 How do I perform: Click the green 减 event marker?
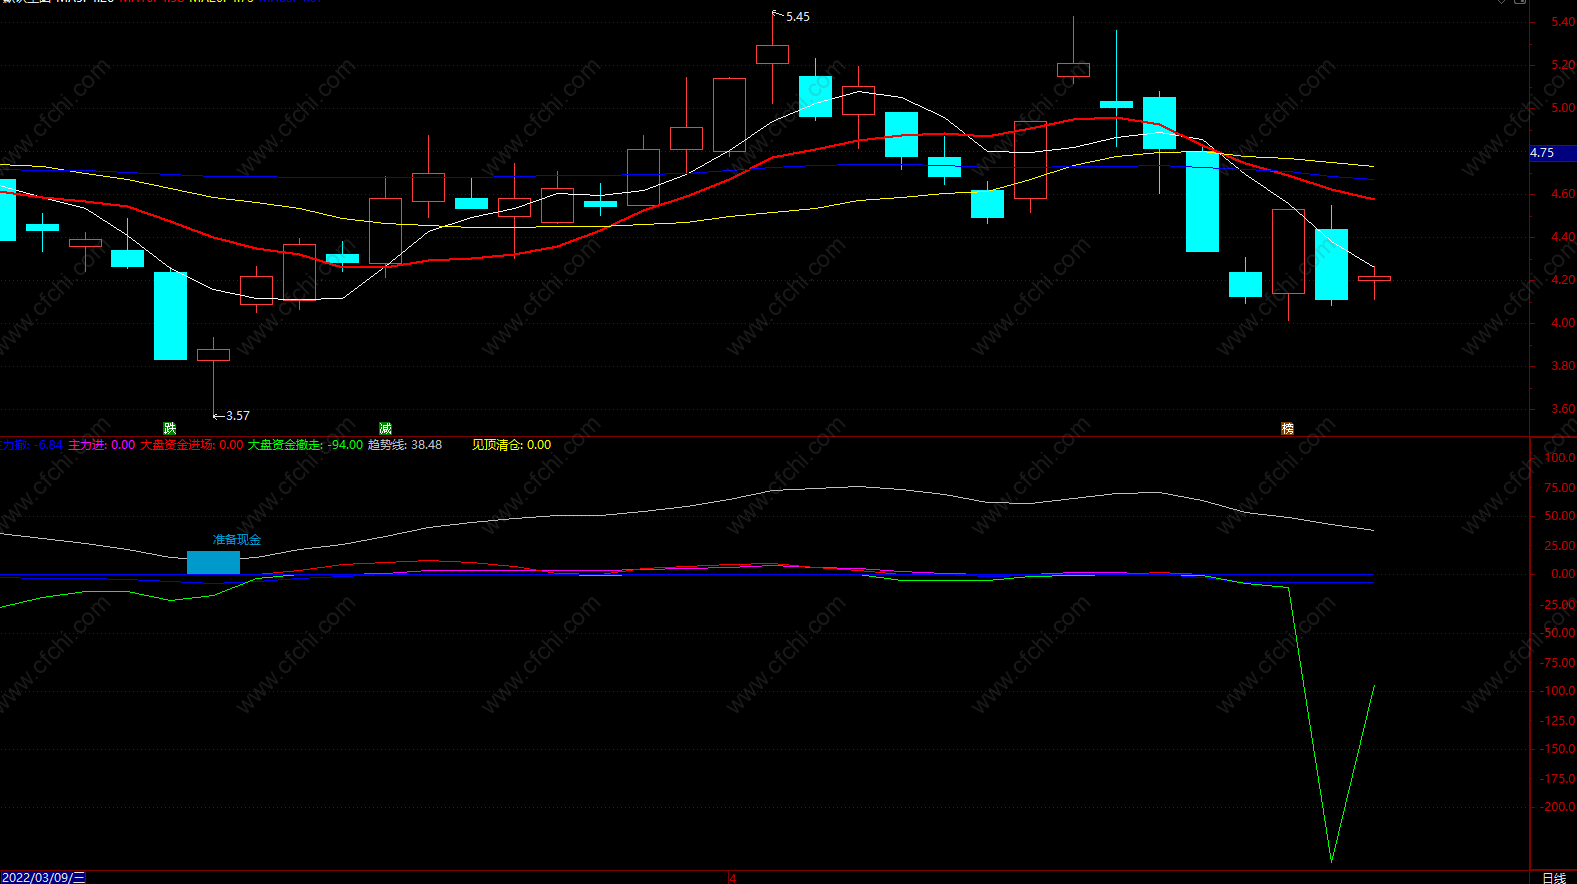(385, 428)
